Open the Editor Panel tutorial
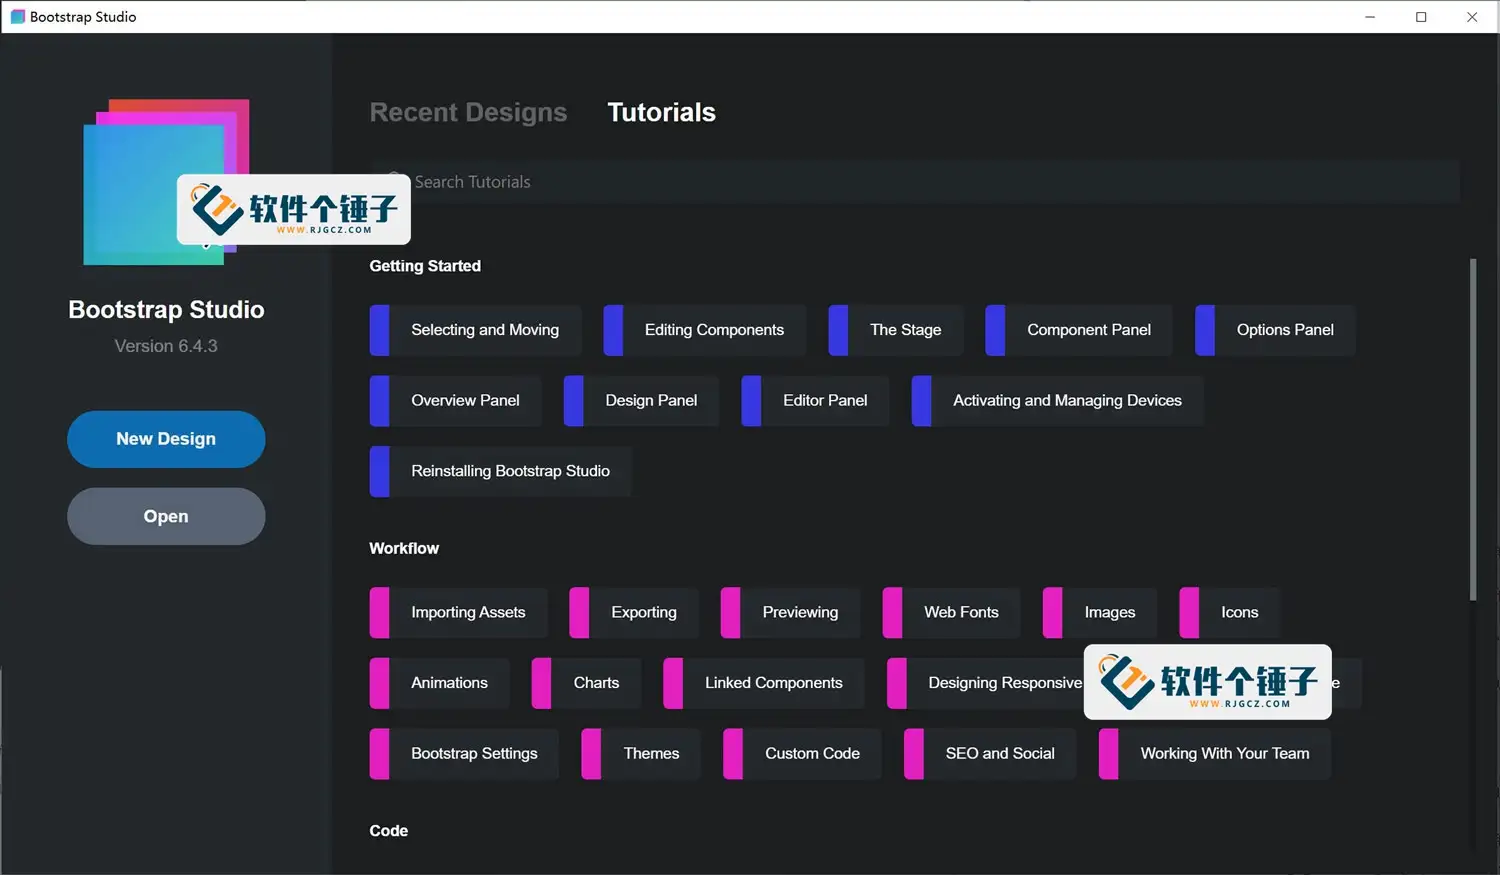Screen dimensions: 1500x875 click(815, 400)
